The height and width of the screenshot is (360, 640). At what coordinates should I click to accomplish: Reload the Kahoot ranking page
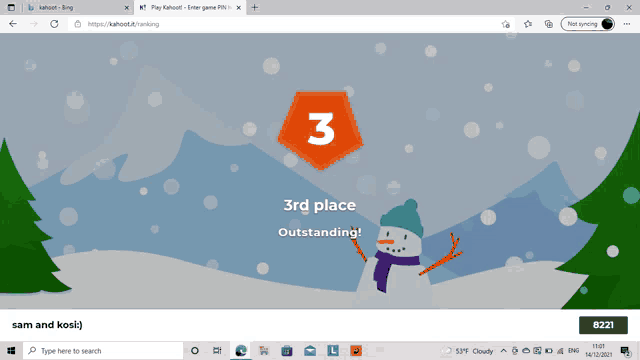[54, 24]
